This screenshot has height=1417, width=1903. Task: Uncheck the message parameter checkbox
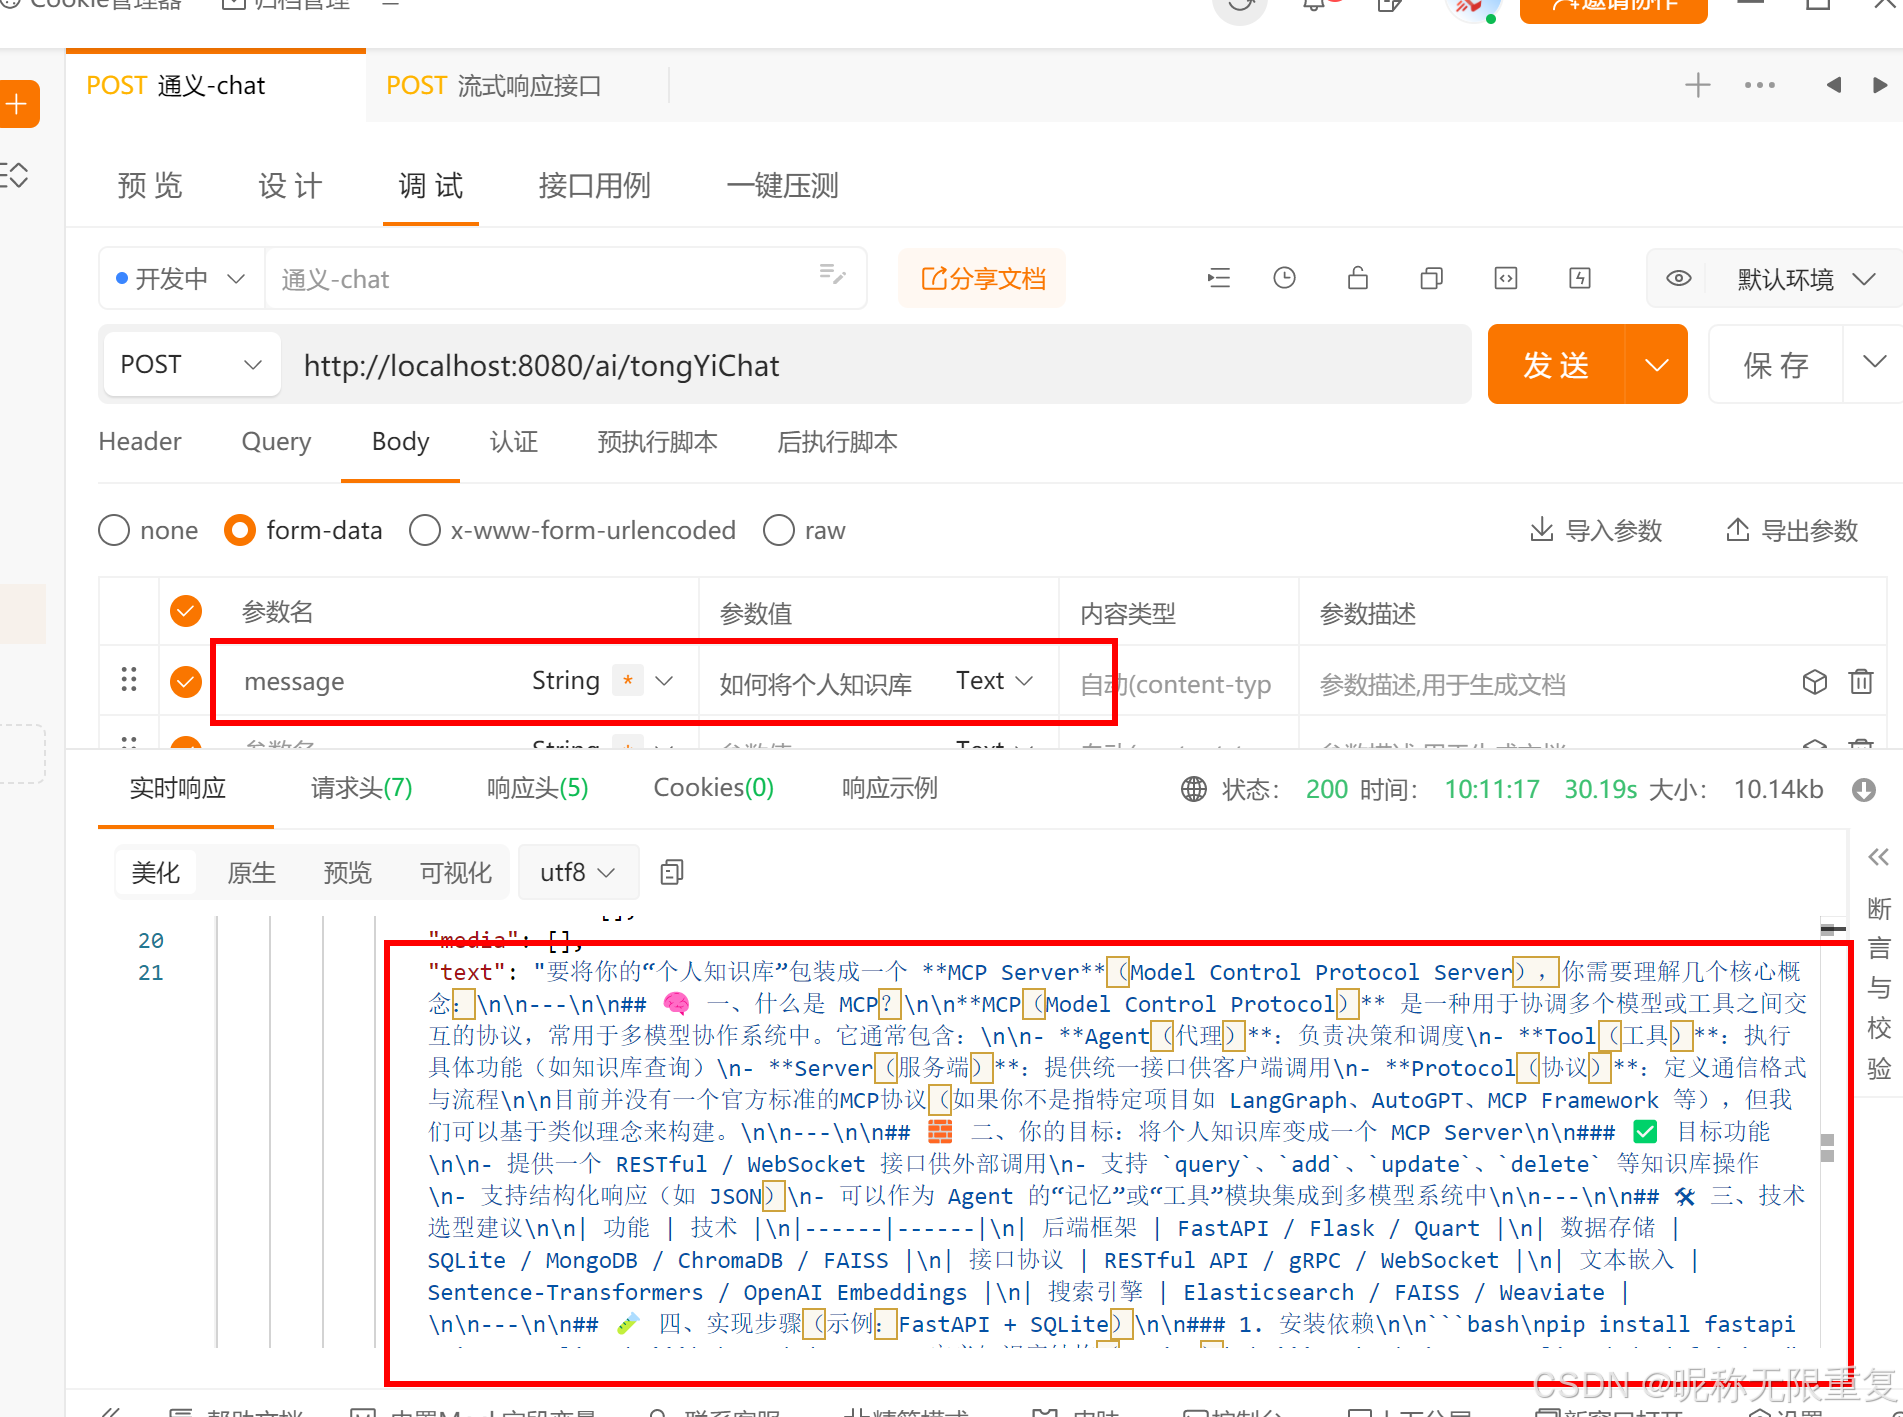pyautogui.click(x=186, y=682)
